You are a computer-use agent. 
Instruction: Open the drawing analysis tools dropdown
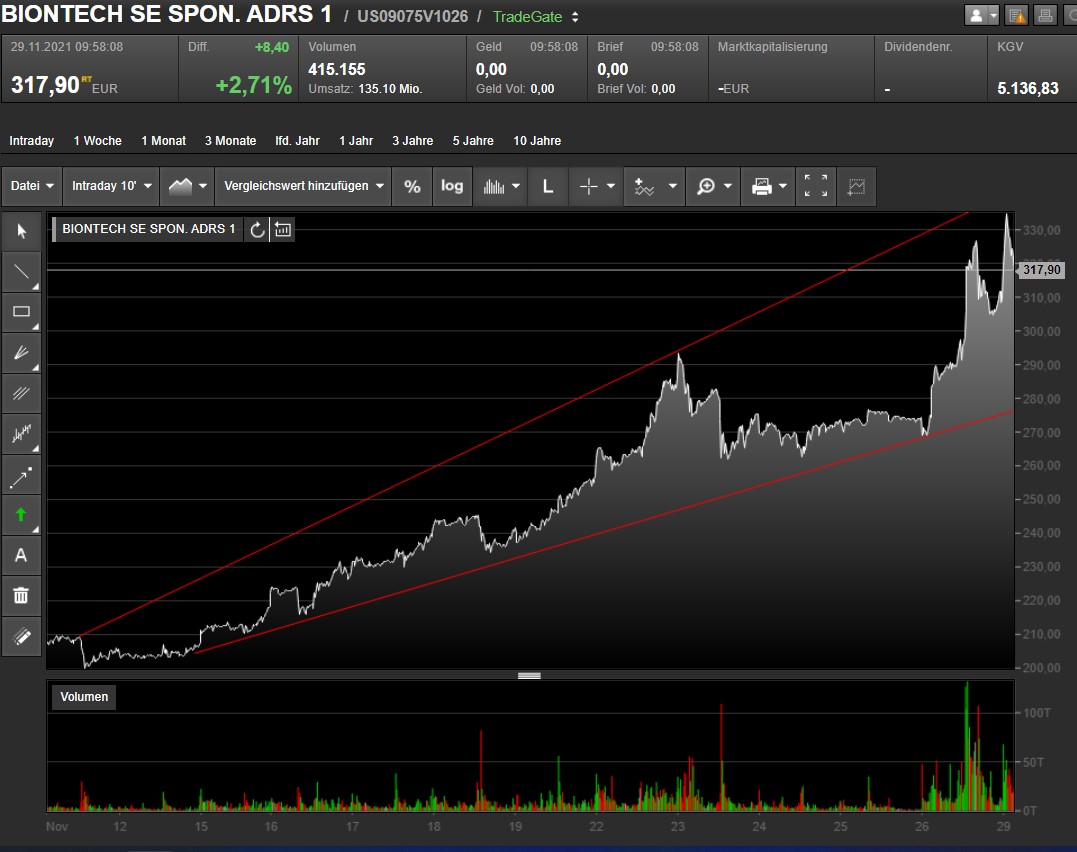[x=655, y=186]
